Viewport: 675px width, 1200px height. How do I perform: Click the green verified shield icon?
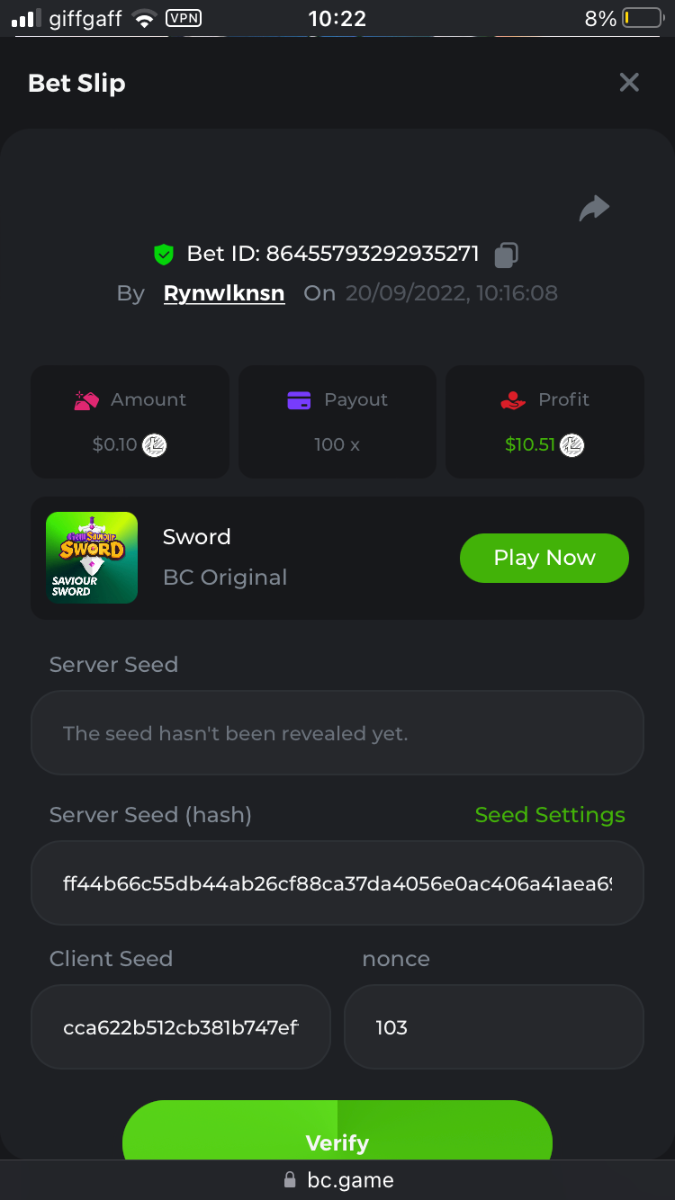(x=164, y=255)
